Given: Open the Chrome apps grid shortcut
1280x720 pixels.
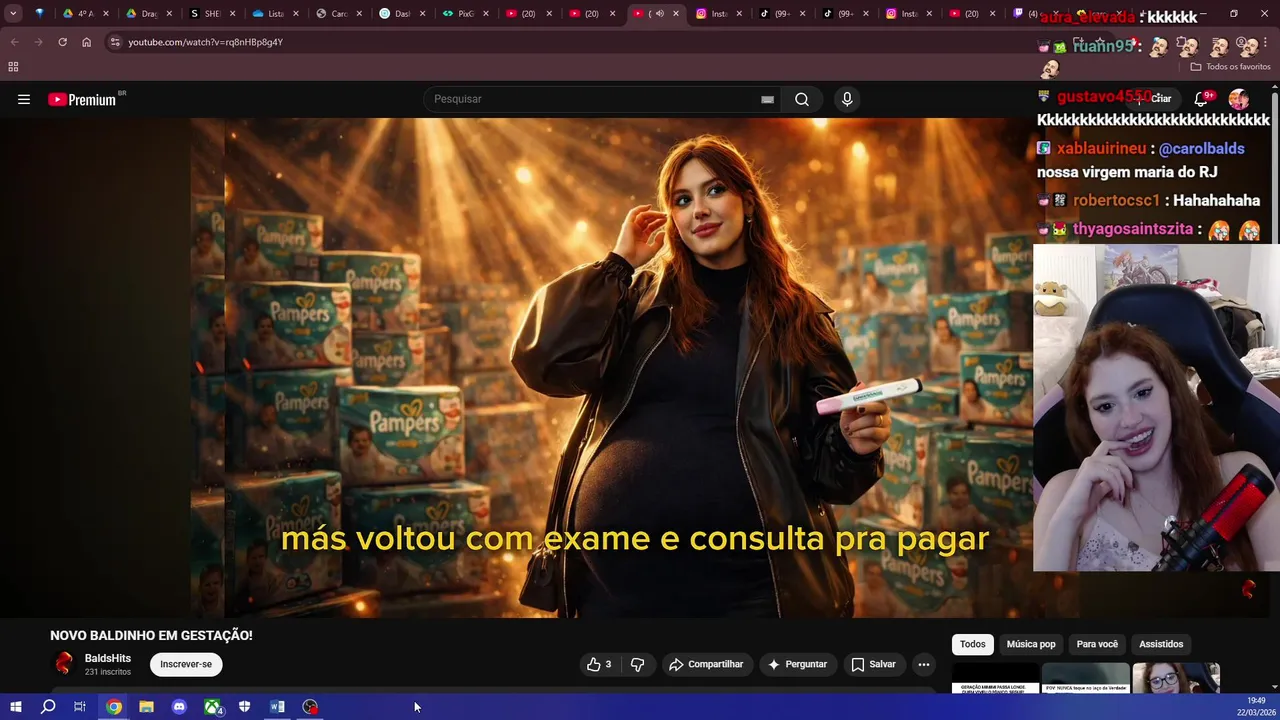Looking at the screenshot, I should tap(13, 66).
